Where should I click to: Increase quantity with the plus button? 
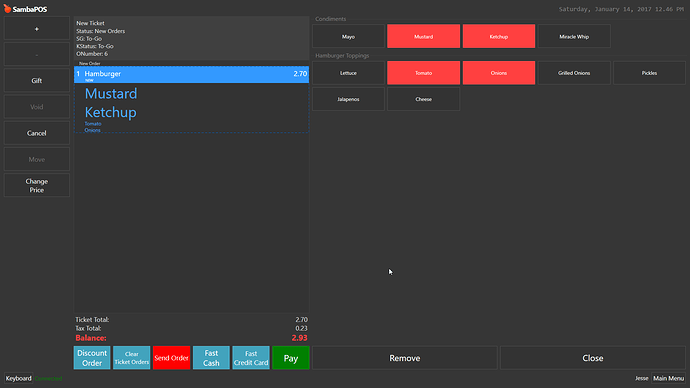click(37, 29)
